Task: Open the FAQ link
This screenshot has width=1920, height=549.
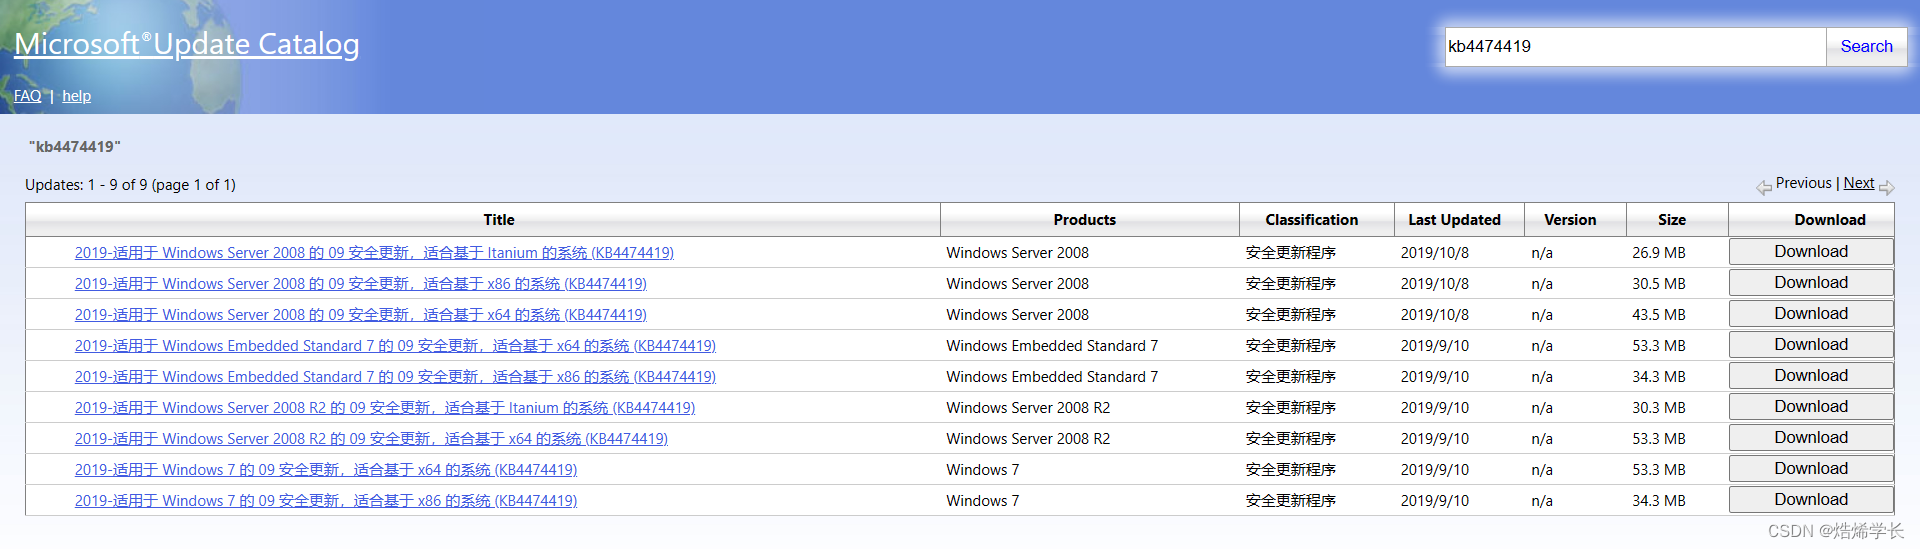Action: pyautogui.click(x=28, y=96)
